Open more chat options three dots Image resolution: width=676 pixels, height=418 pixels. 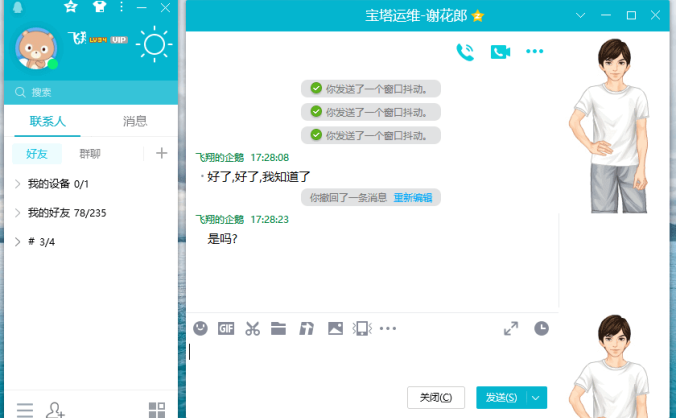[535, 51]
